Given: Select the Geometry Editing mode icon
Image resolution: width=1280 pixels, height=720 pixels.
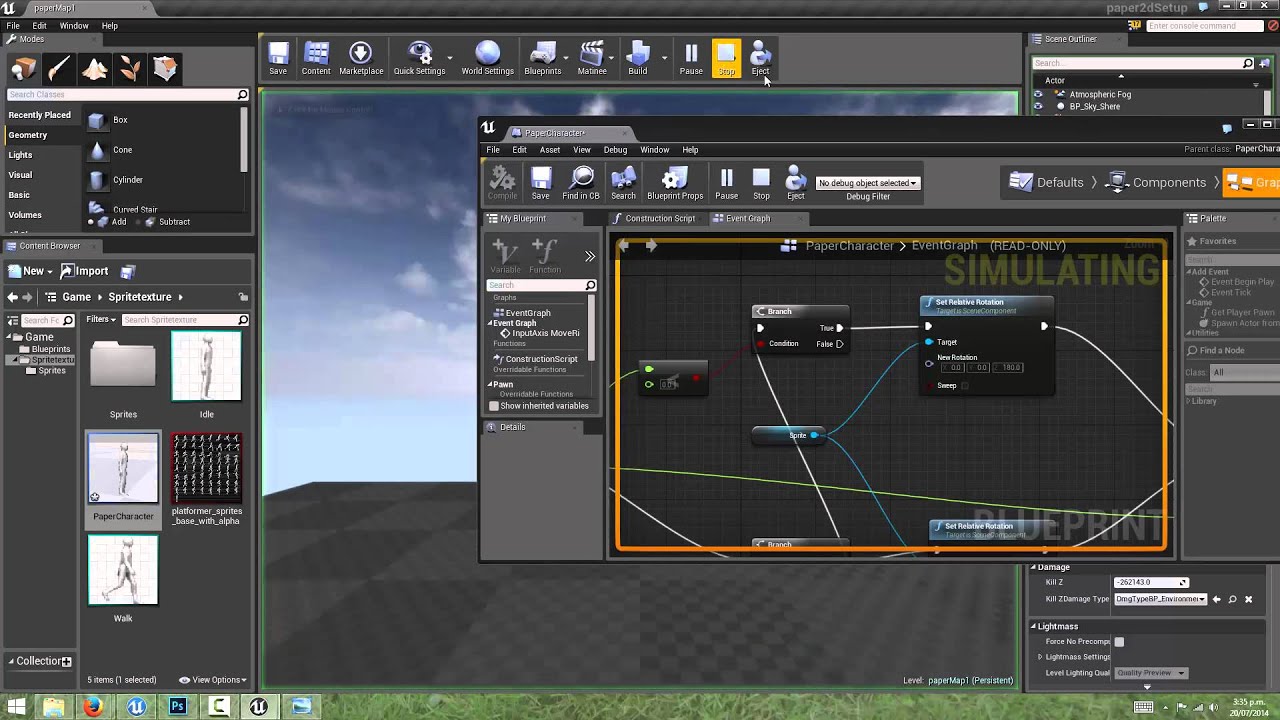Looking at the screenshot, I should coord(165,68).
